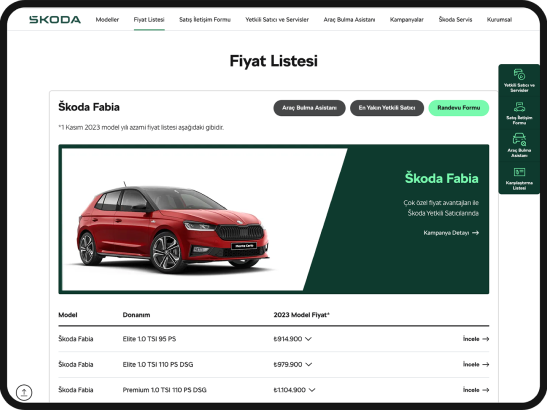Click the Model column header

tap(68, 315)
